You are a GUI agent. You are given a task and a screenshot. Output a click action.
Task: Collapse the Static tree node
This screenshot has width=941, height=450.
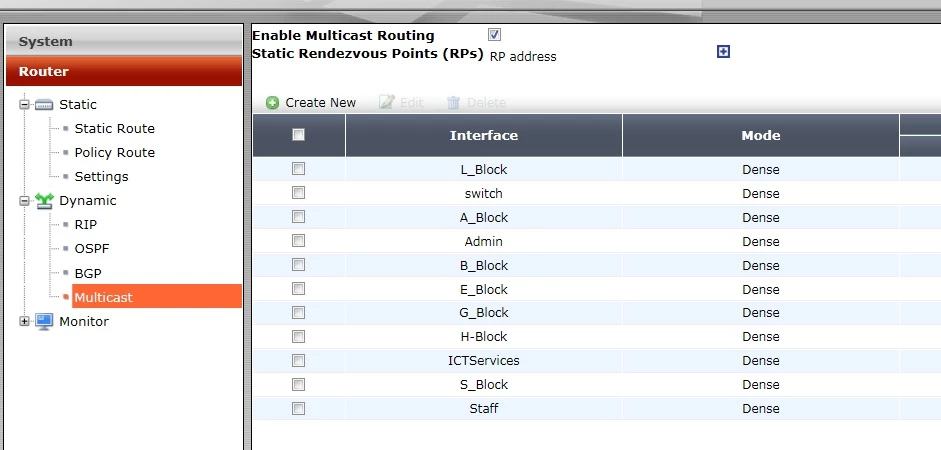[25, 104]
